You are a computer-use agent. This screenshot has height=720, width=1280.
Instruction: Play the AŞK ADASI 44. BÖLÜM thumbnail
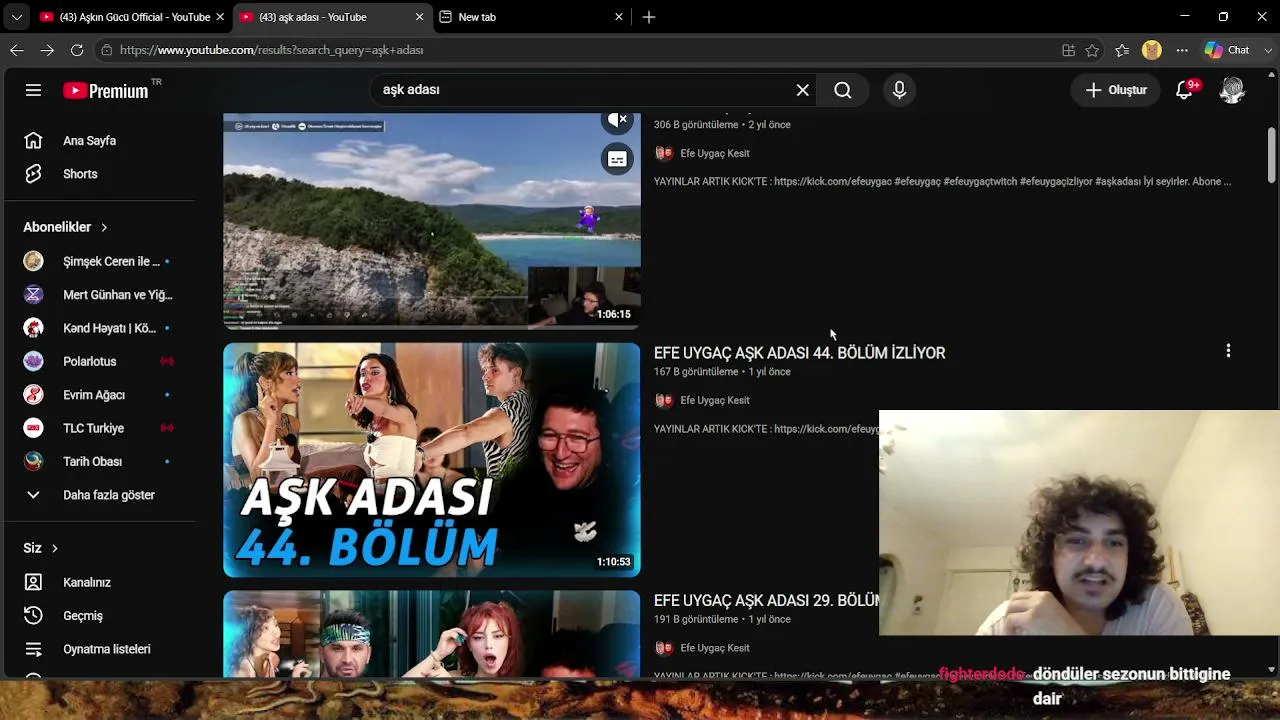[432, 460]
